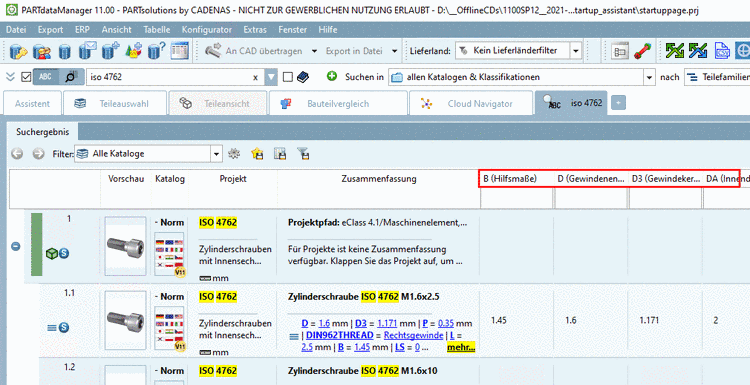Click the database with key icon

coord(18,51)
